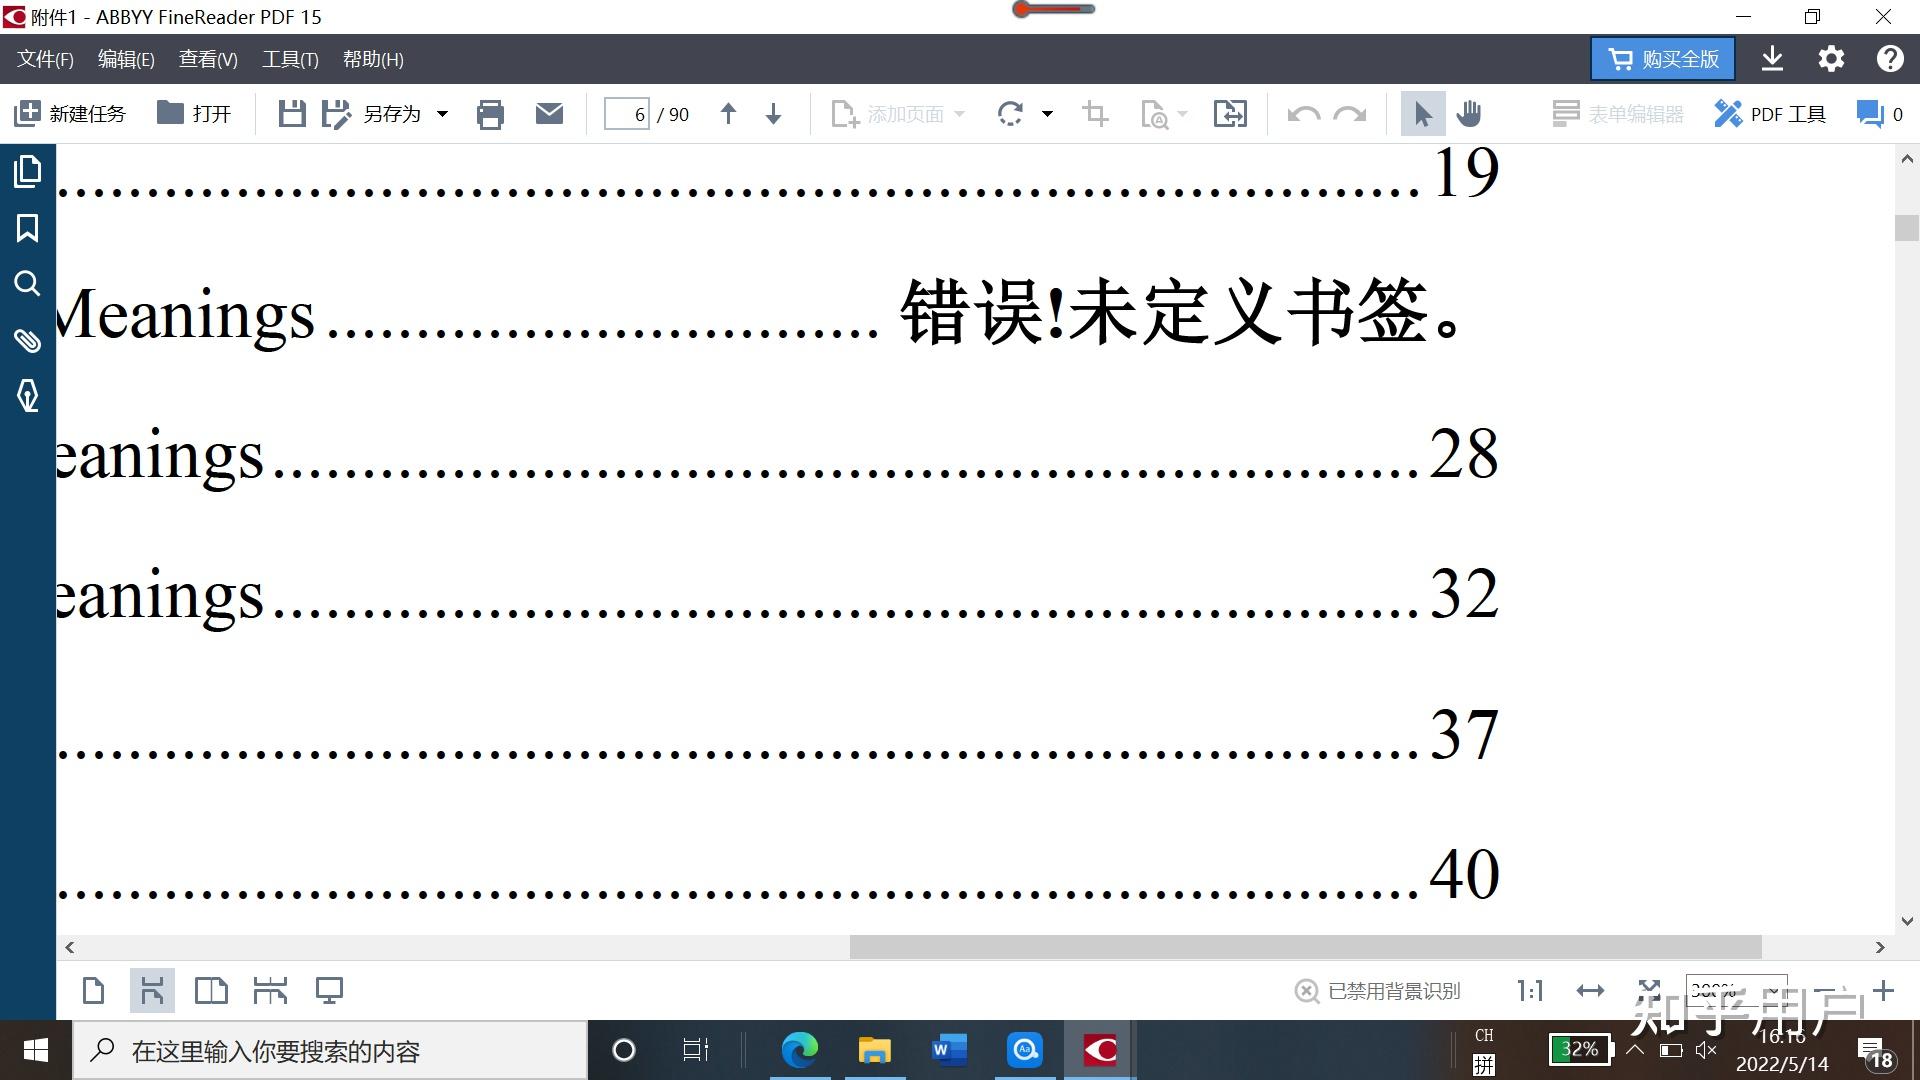Open Task View from the taskbar
This screenshot has width=1920, height=1080.
click(695, 1050)
